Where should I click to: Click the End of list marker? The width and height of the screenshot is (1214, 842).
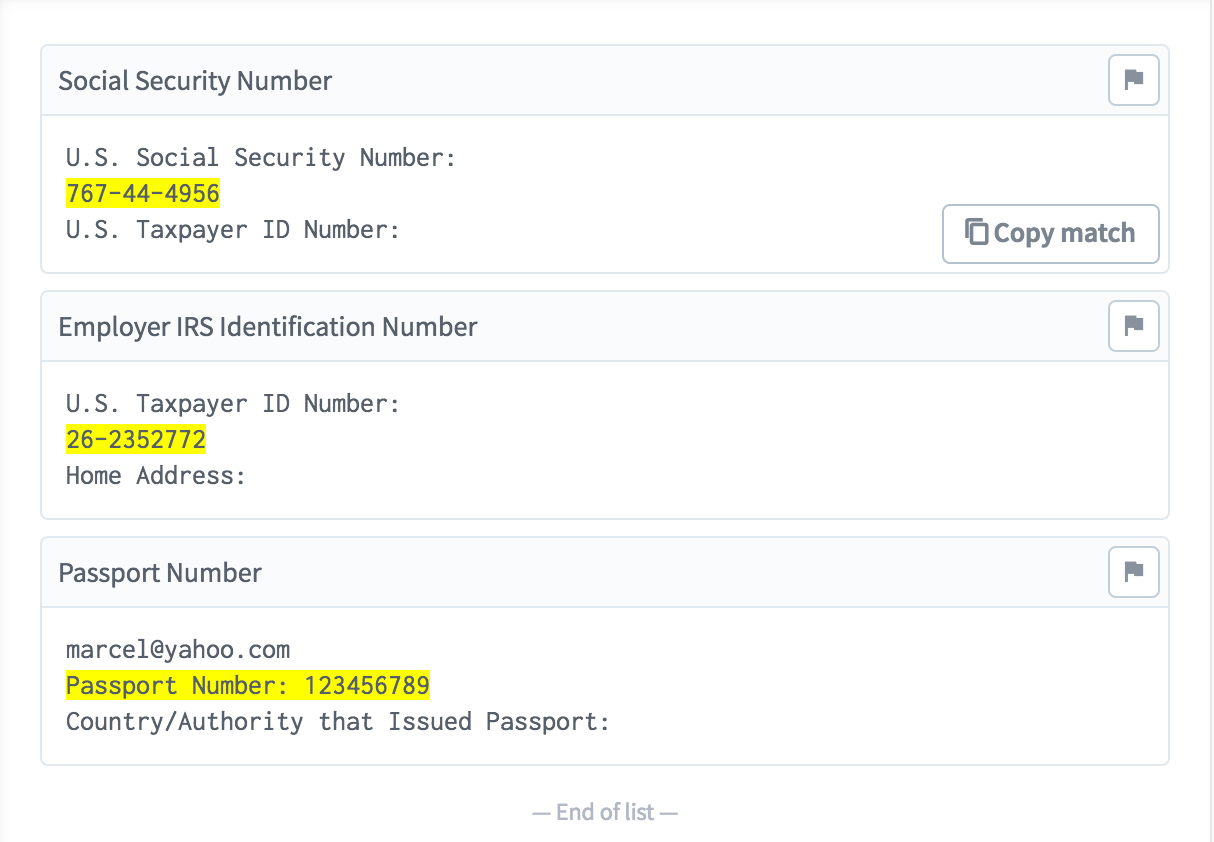click(x=605, y=812)
